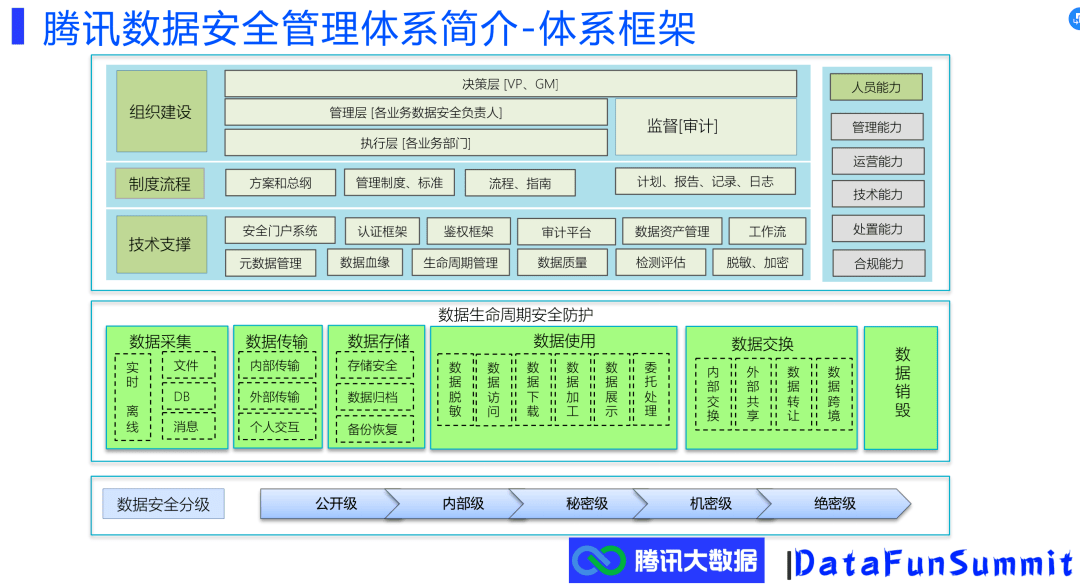Select the 脱敏、加密 box

point(758,263)
